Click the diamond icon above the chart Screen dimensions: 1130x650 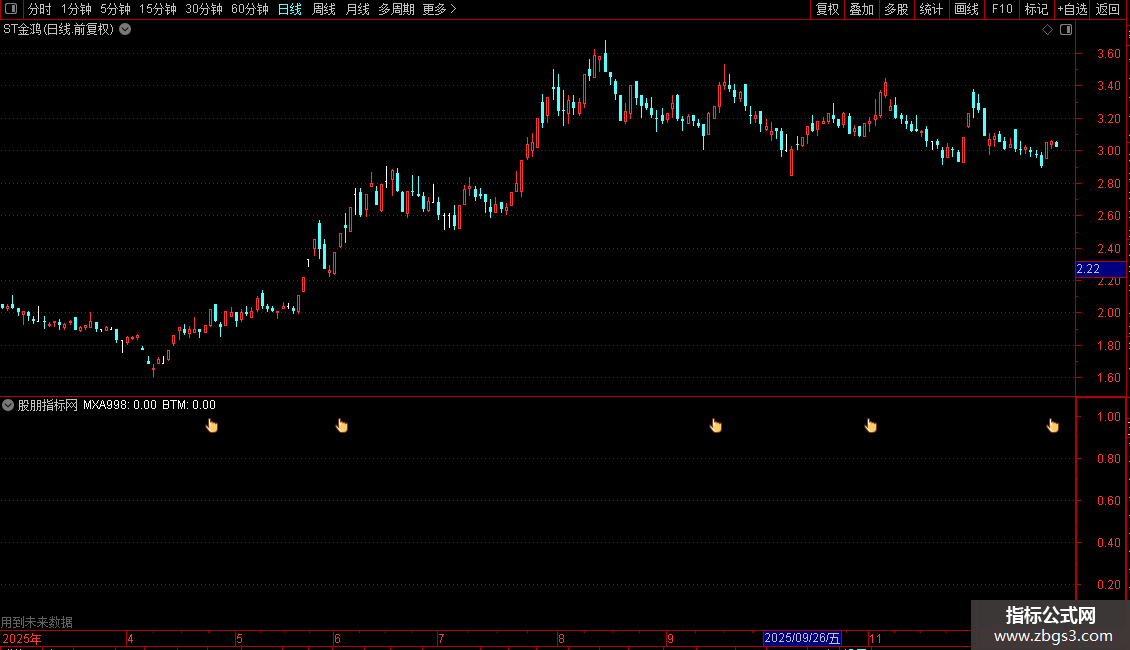[1047, 30]
